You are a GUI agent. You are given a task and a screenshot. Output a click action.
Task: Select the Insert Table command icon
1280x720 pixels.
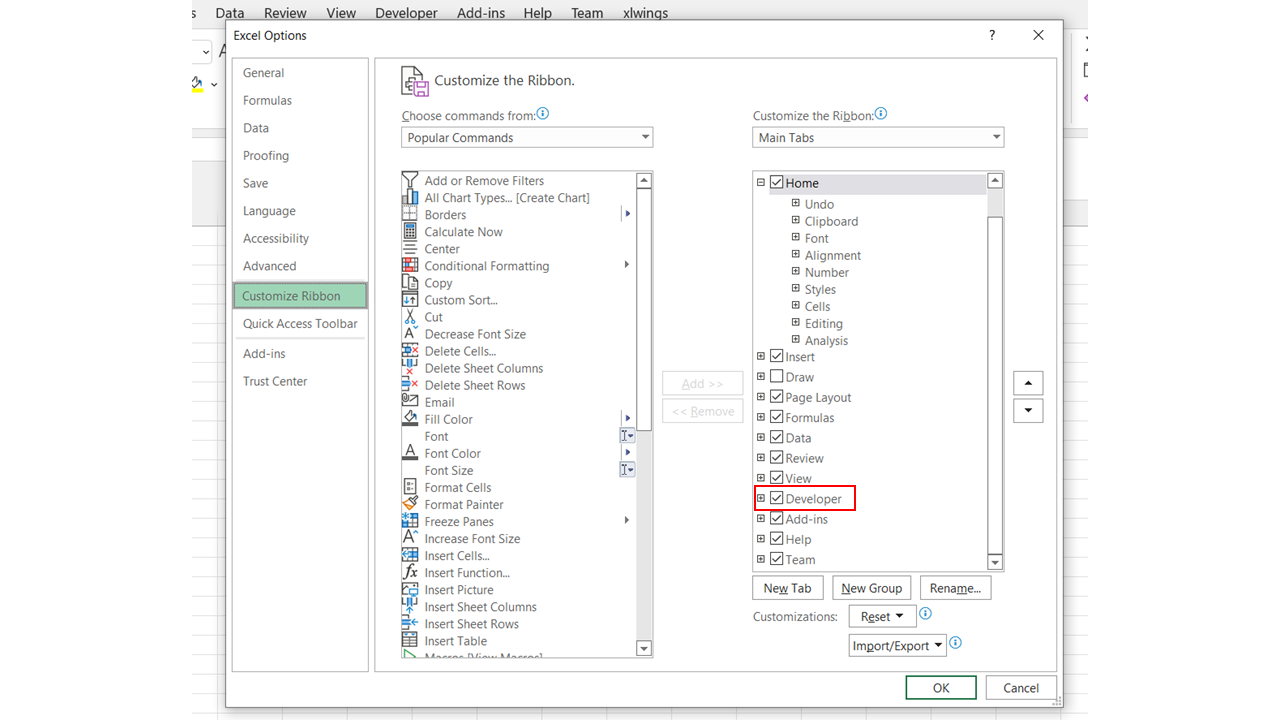[410, 640]
